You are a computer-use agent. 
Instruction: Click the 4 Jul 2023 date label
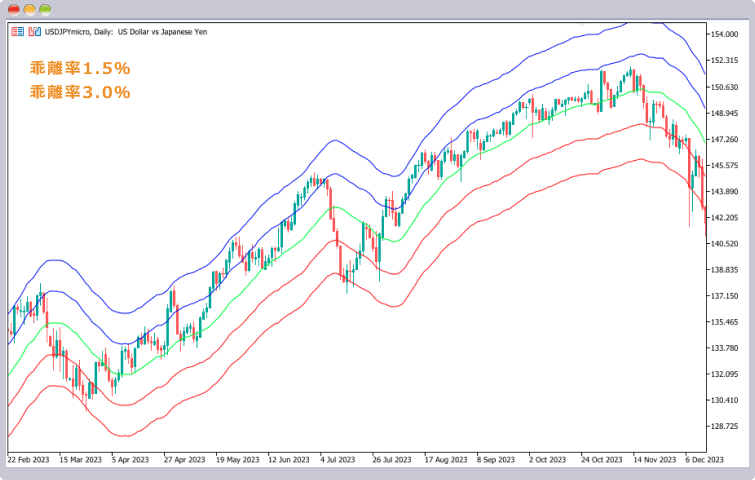[338, 460]
